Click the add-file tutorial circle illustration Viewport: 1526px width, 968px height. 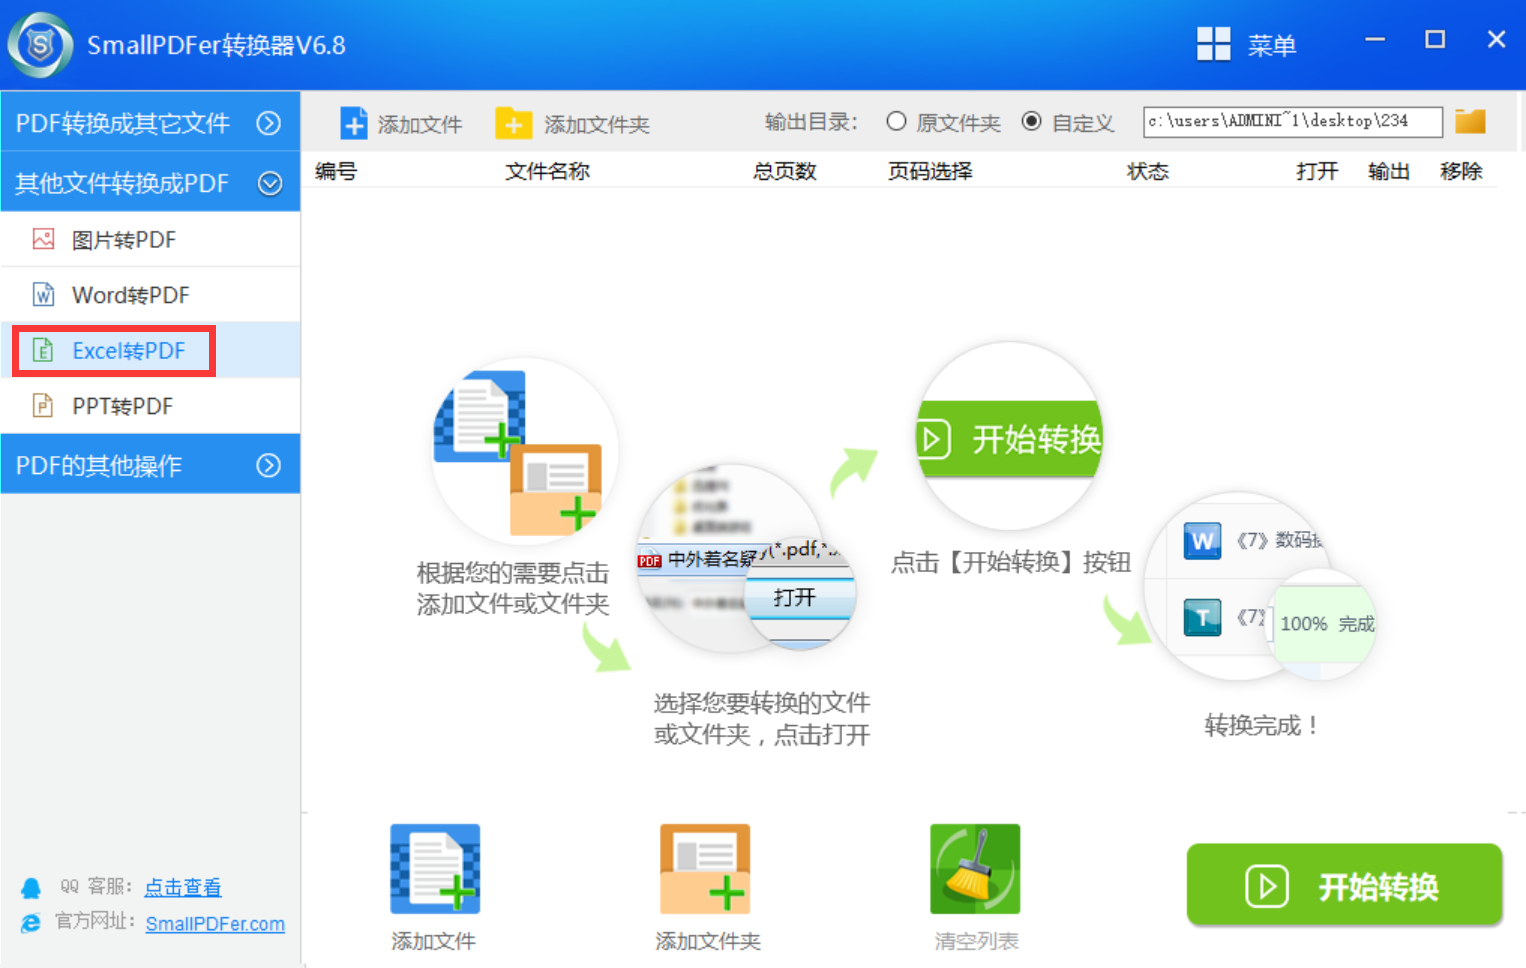tap(525, 450)
